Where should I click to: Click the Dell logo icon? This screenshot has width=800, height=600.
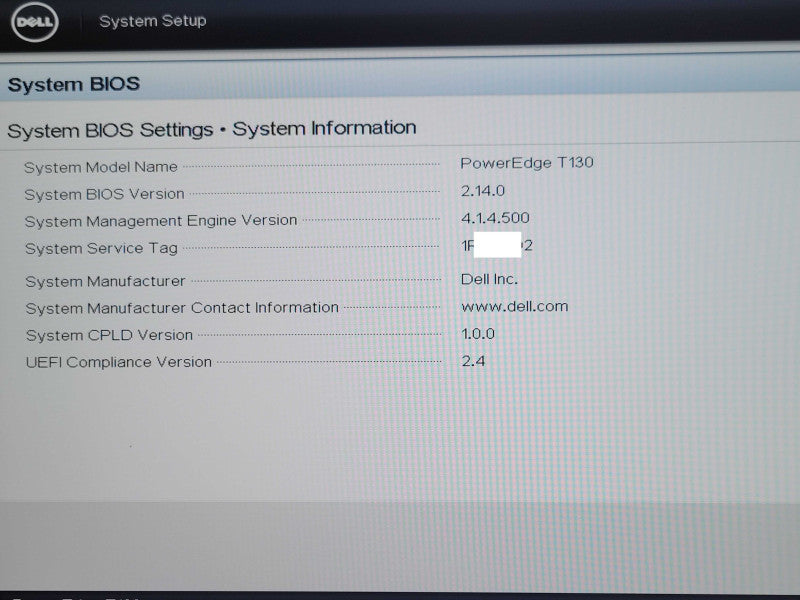pos(35,22)
